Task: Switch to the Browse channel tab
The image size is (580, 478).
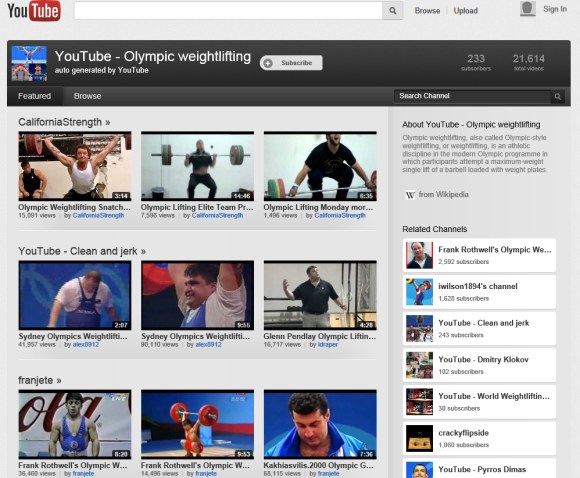Action: (x=87, y=96)
